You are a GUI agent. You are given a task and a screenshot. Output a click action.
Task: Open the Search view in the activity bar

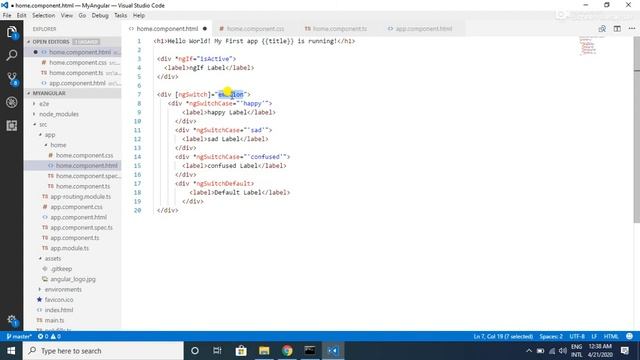click(x=11, y=55)
